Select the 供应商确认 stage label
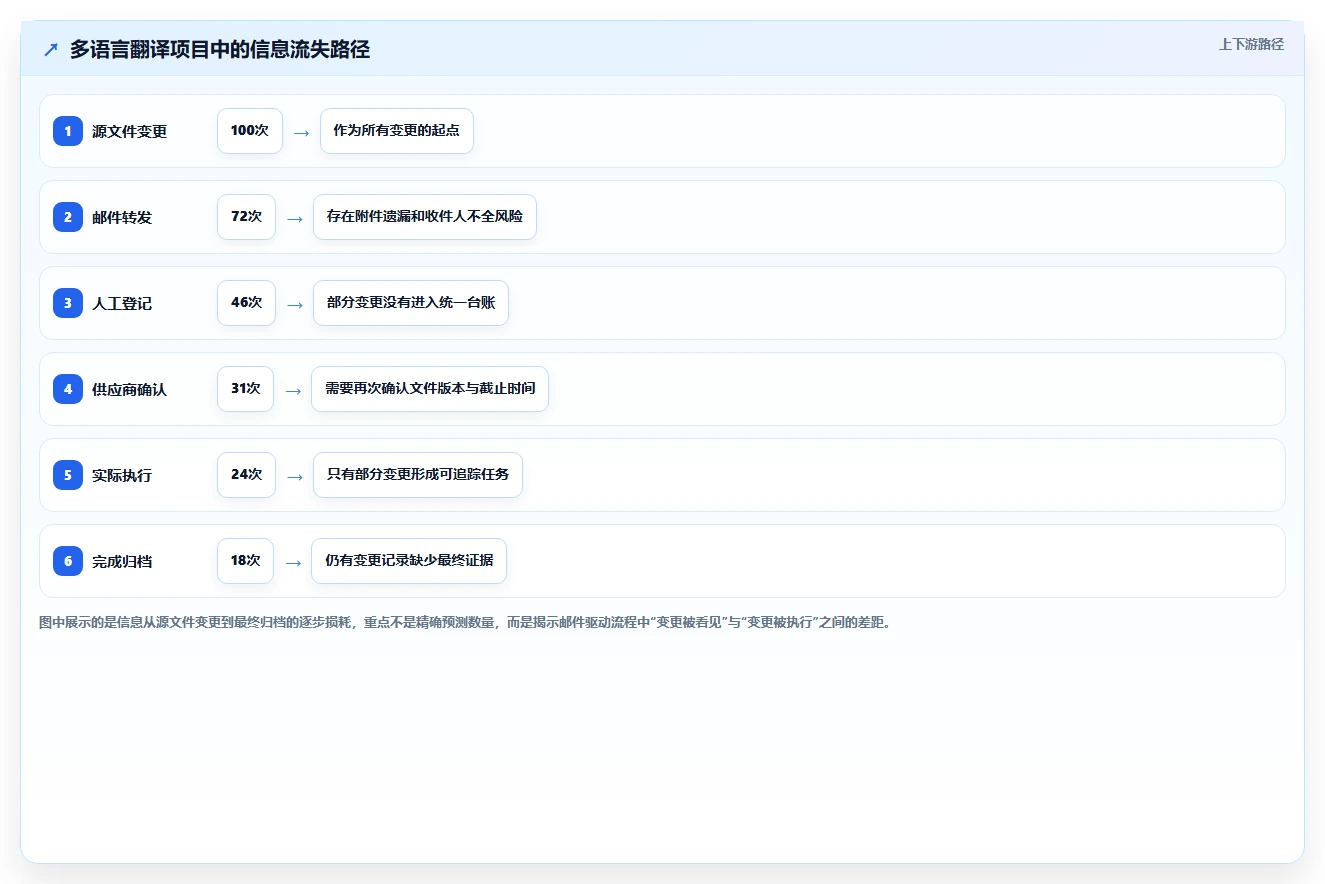1325x884 pixels. tap(129, 389)
